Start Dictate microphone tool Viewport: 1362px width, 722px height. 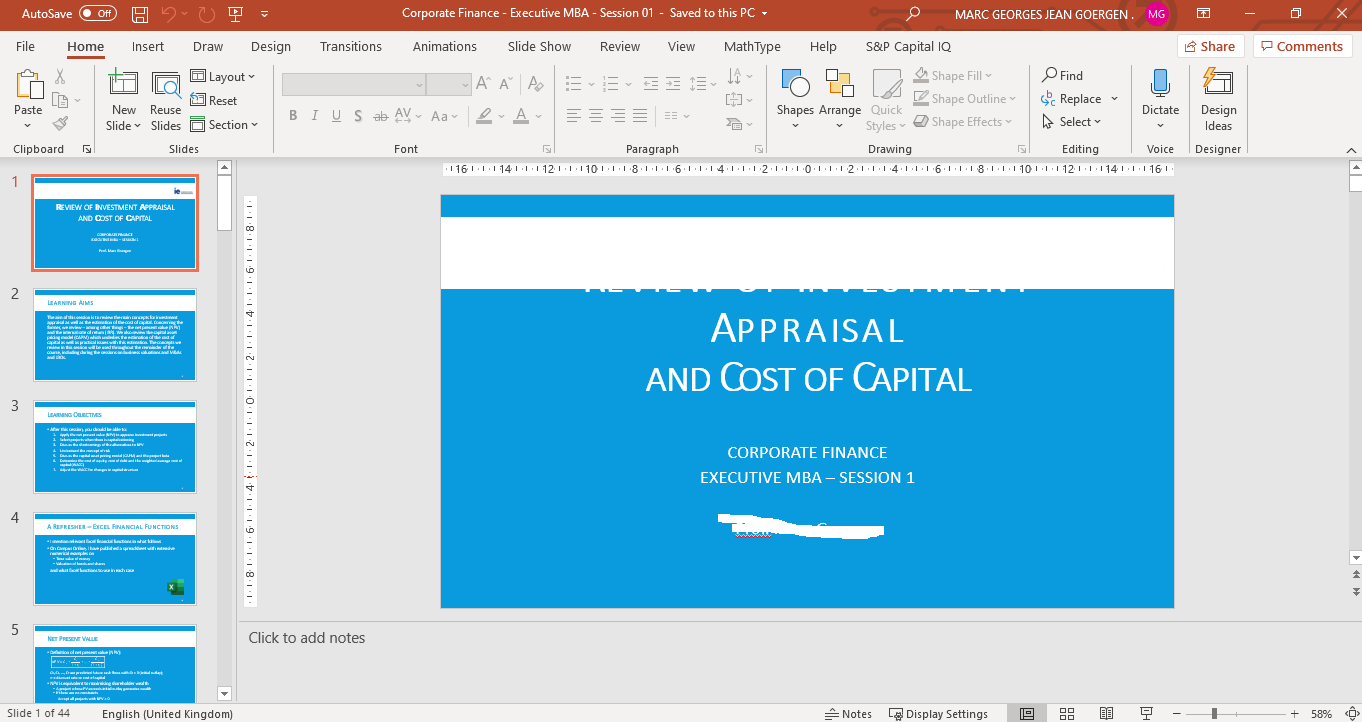coord(1160,86)
